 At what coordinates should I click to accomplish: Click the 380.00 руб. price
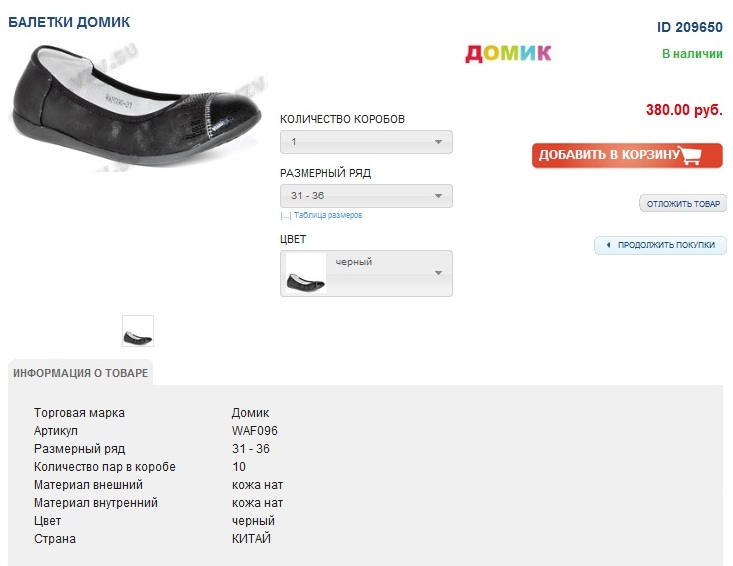click(684, 110)
